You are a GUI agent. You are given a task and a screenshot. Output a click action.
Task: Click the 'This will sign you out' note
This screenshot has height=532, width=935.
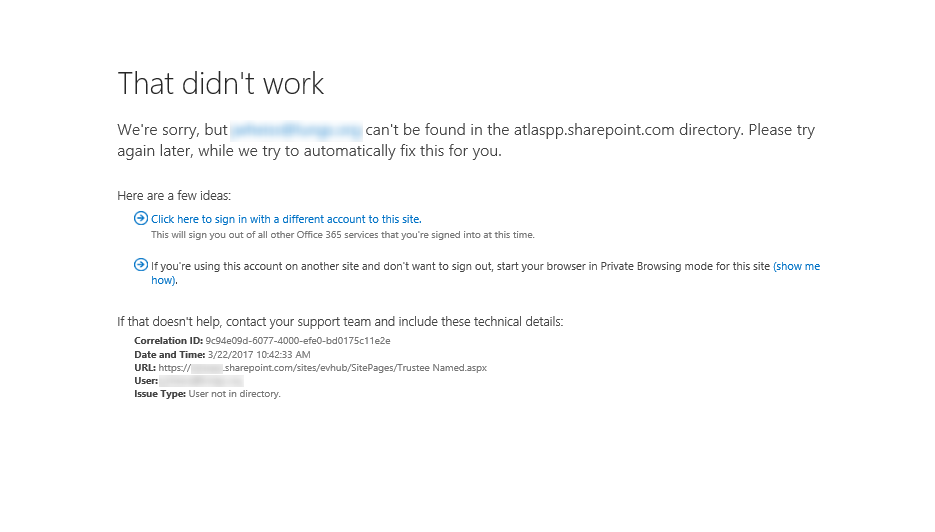point(343,235)
